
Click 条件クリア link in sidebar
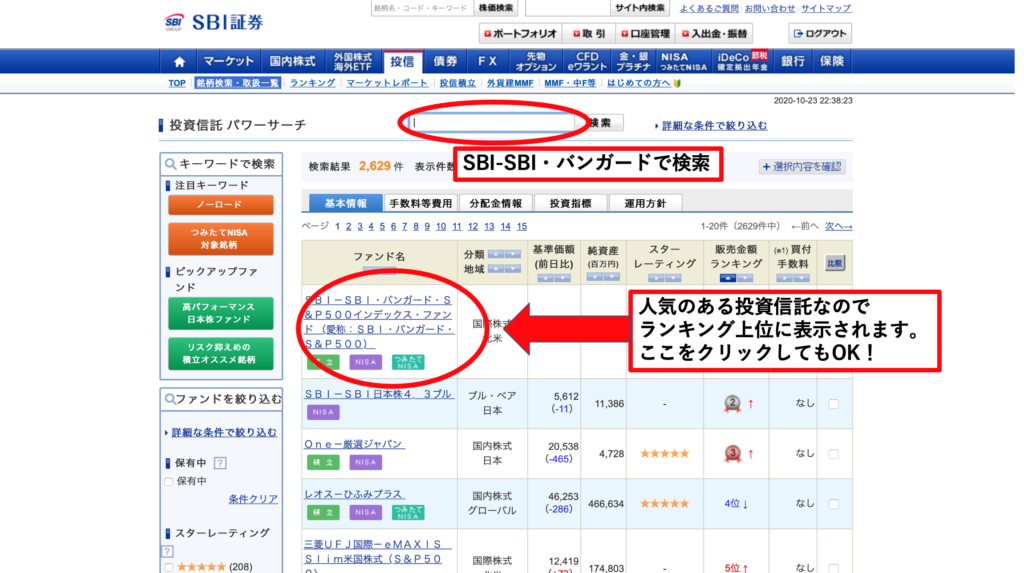[253, 499]
